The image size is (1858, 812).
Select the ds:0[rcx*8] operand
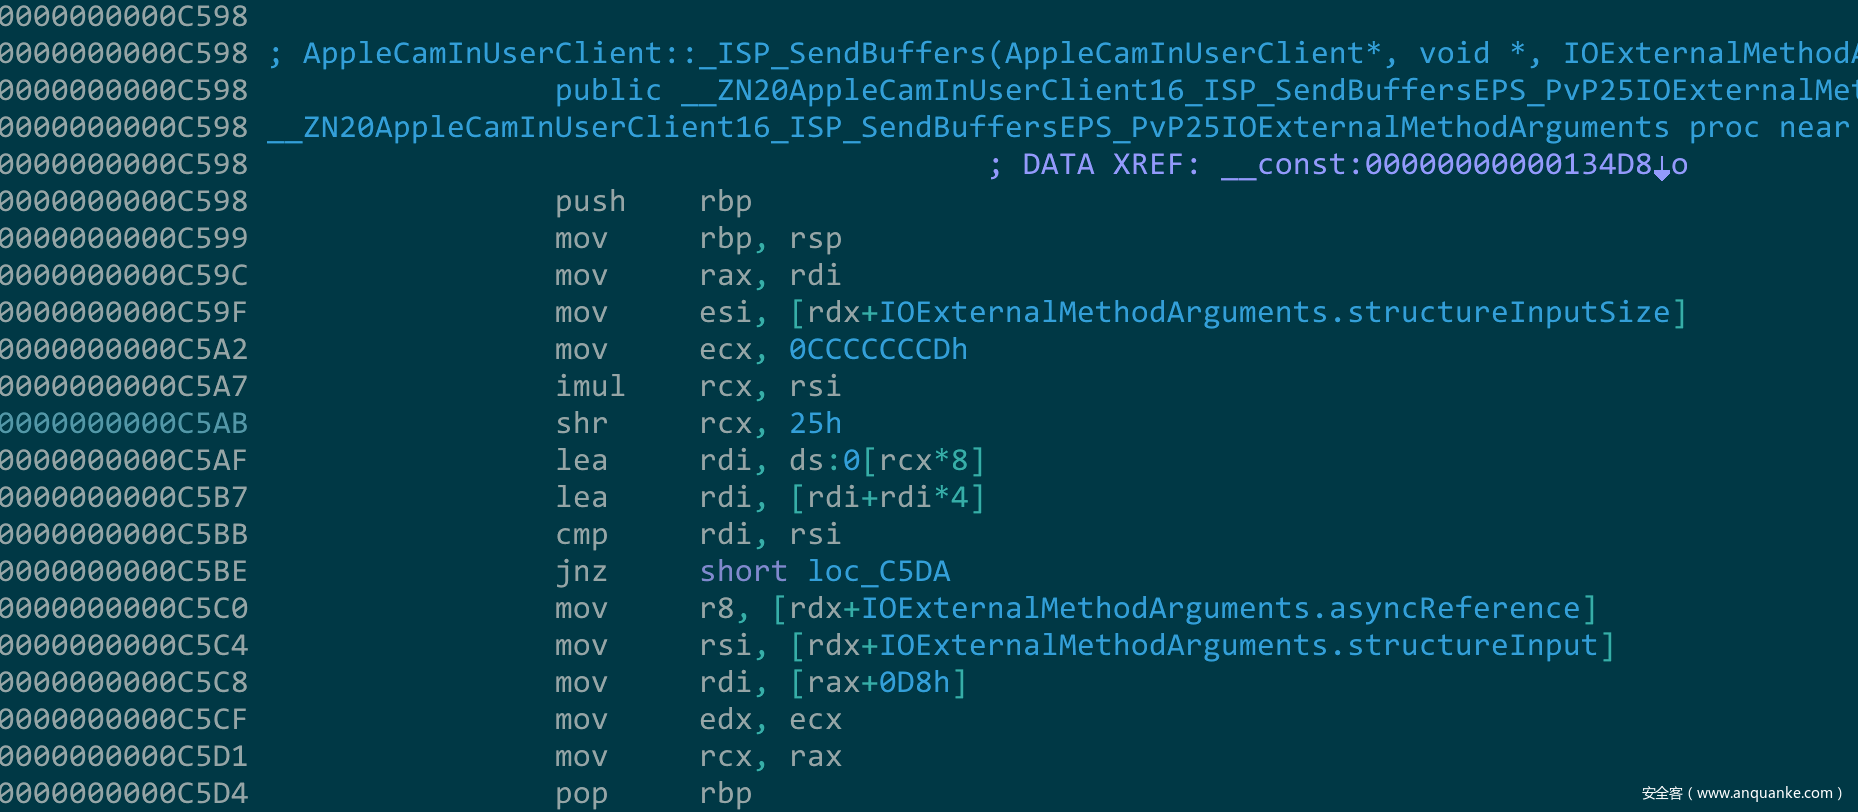(x=886, y=461)
